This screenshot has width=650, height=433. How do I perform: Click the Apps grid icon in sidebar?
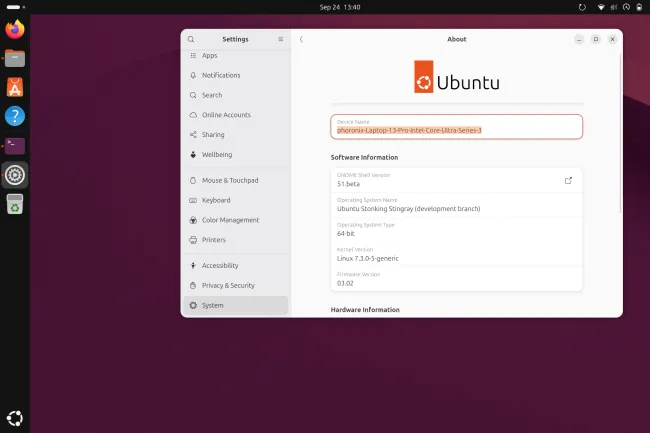coord(193,55)
